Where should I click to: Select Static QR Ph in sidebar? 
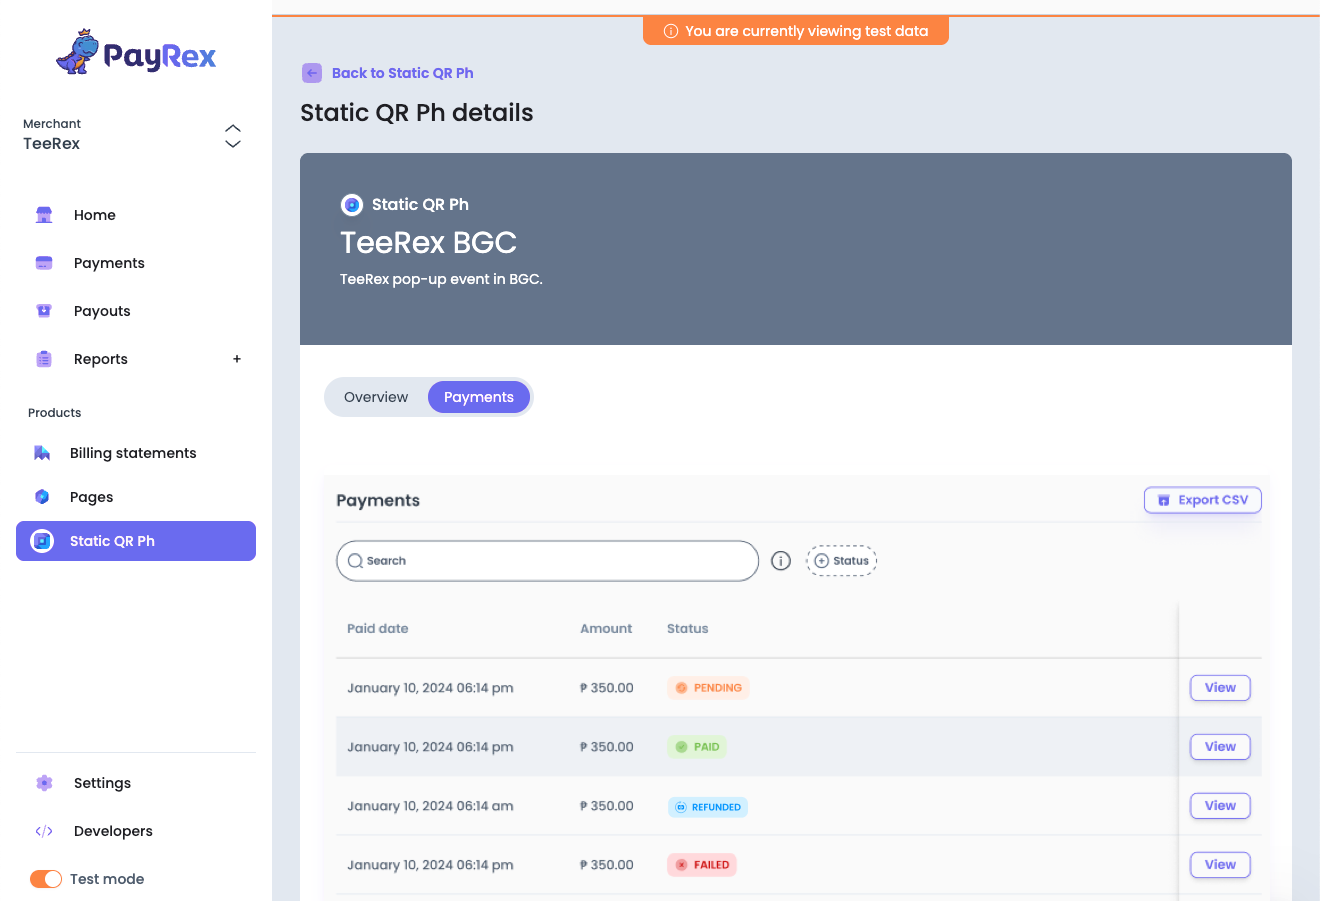point(136,541)
